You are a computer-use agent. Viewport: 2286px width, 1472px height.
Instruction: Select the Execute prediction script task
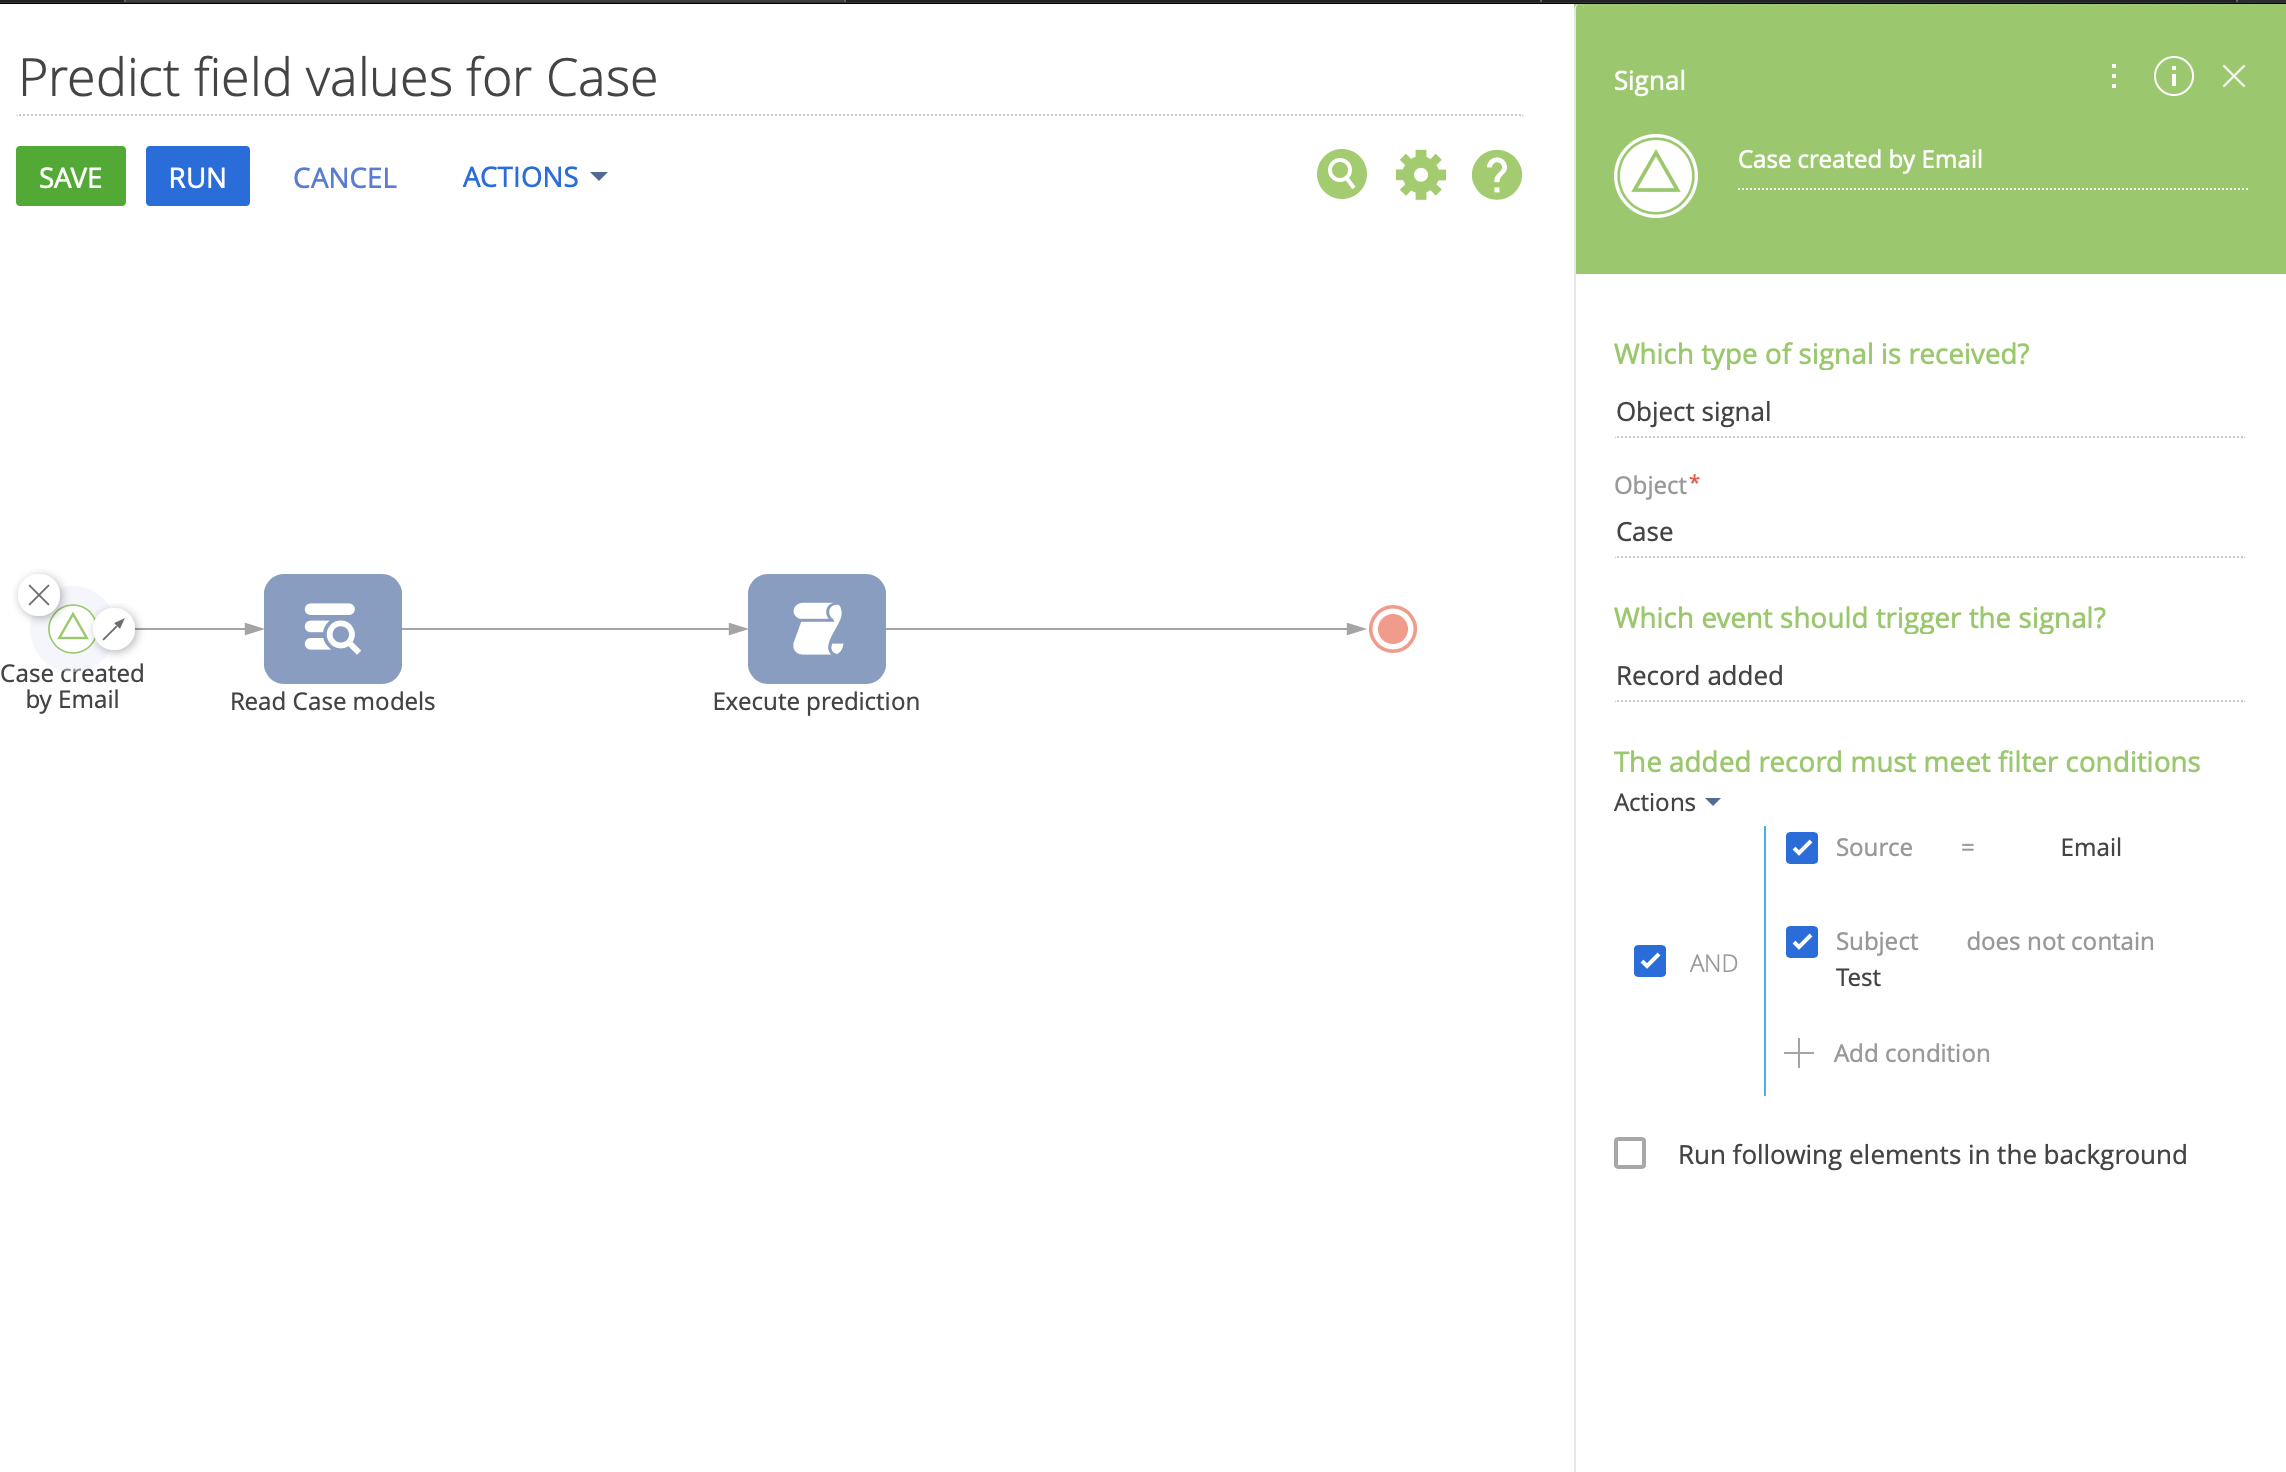[817, 628]
